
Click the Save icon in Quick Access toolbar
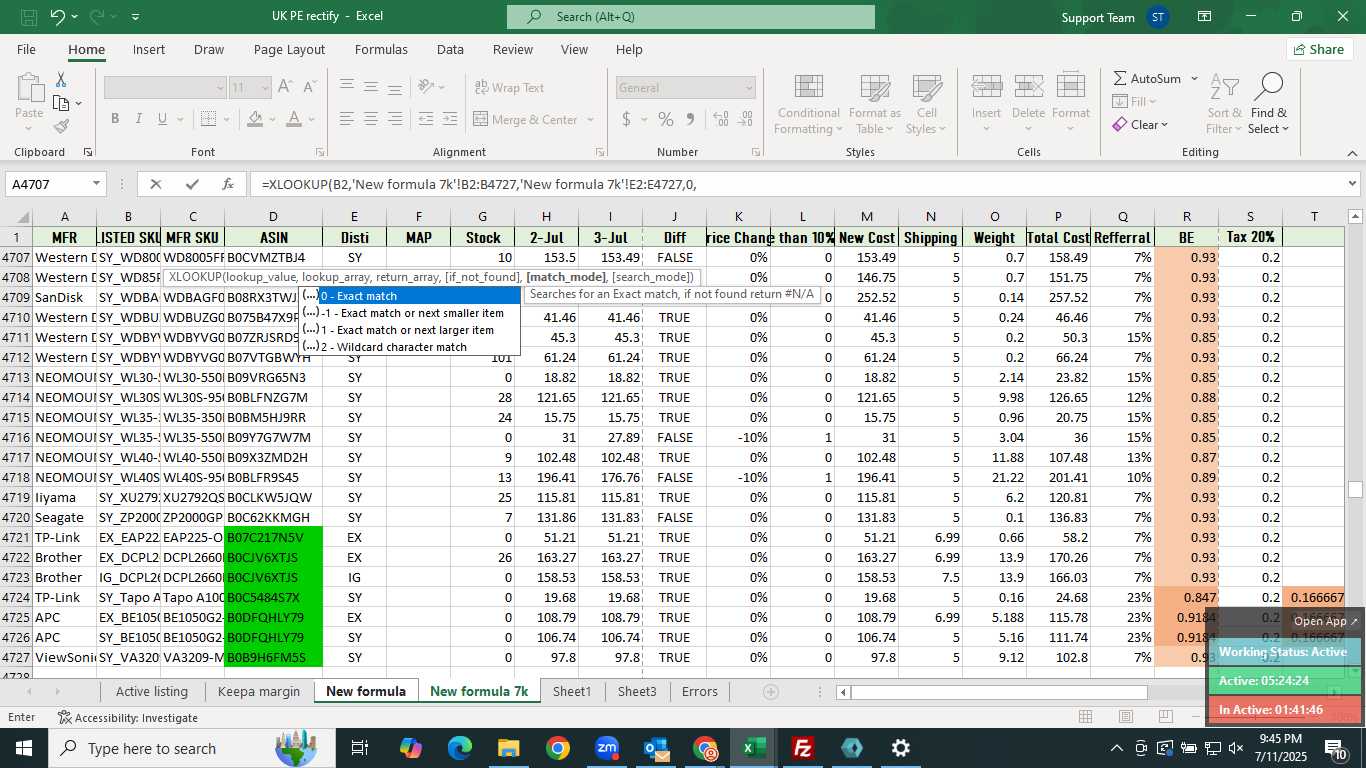coord(29,17)
